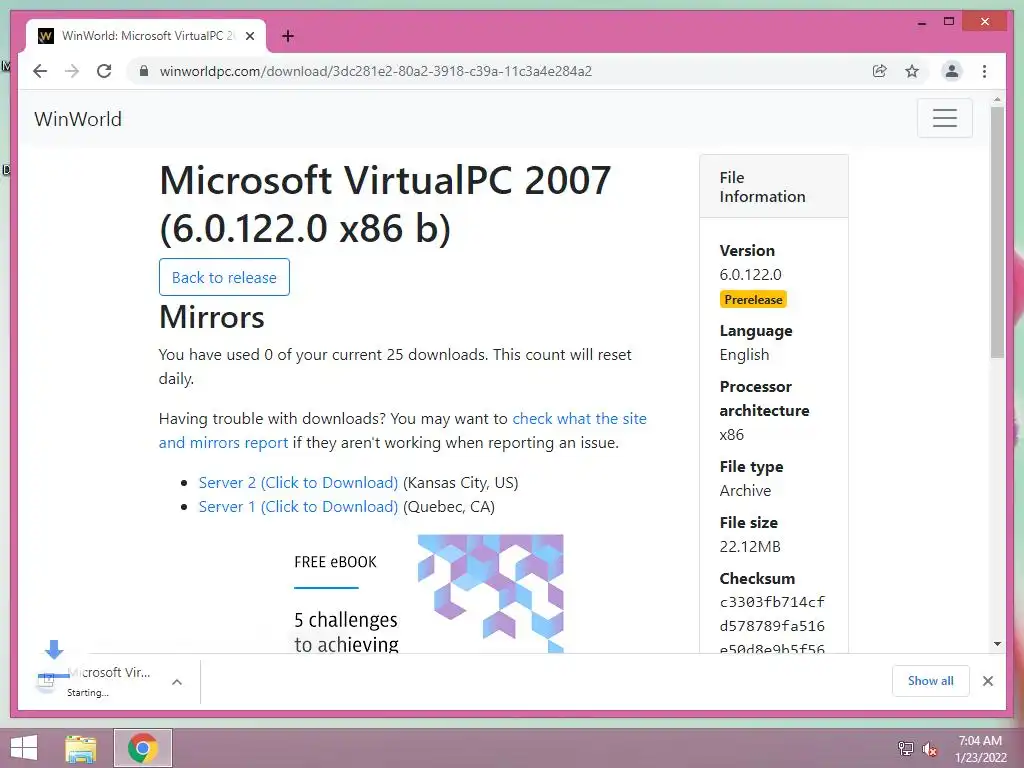
Task: Open the taskbar clock and date
Action: [980, 749]
